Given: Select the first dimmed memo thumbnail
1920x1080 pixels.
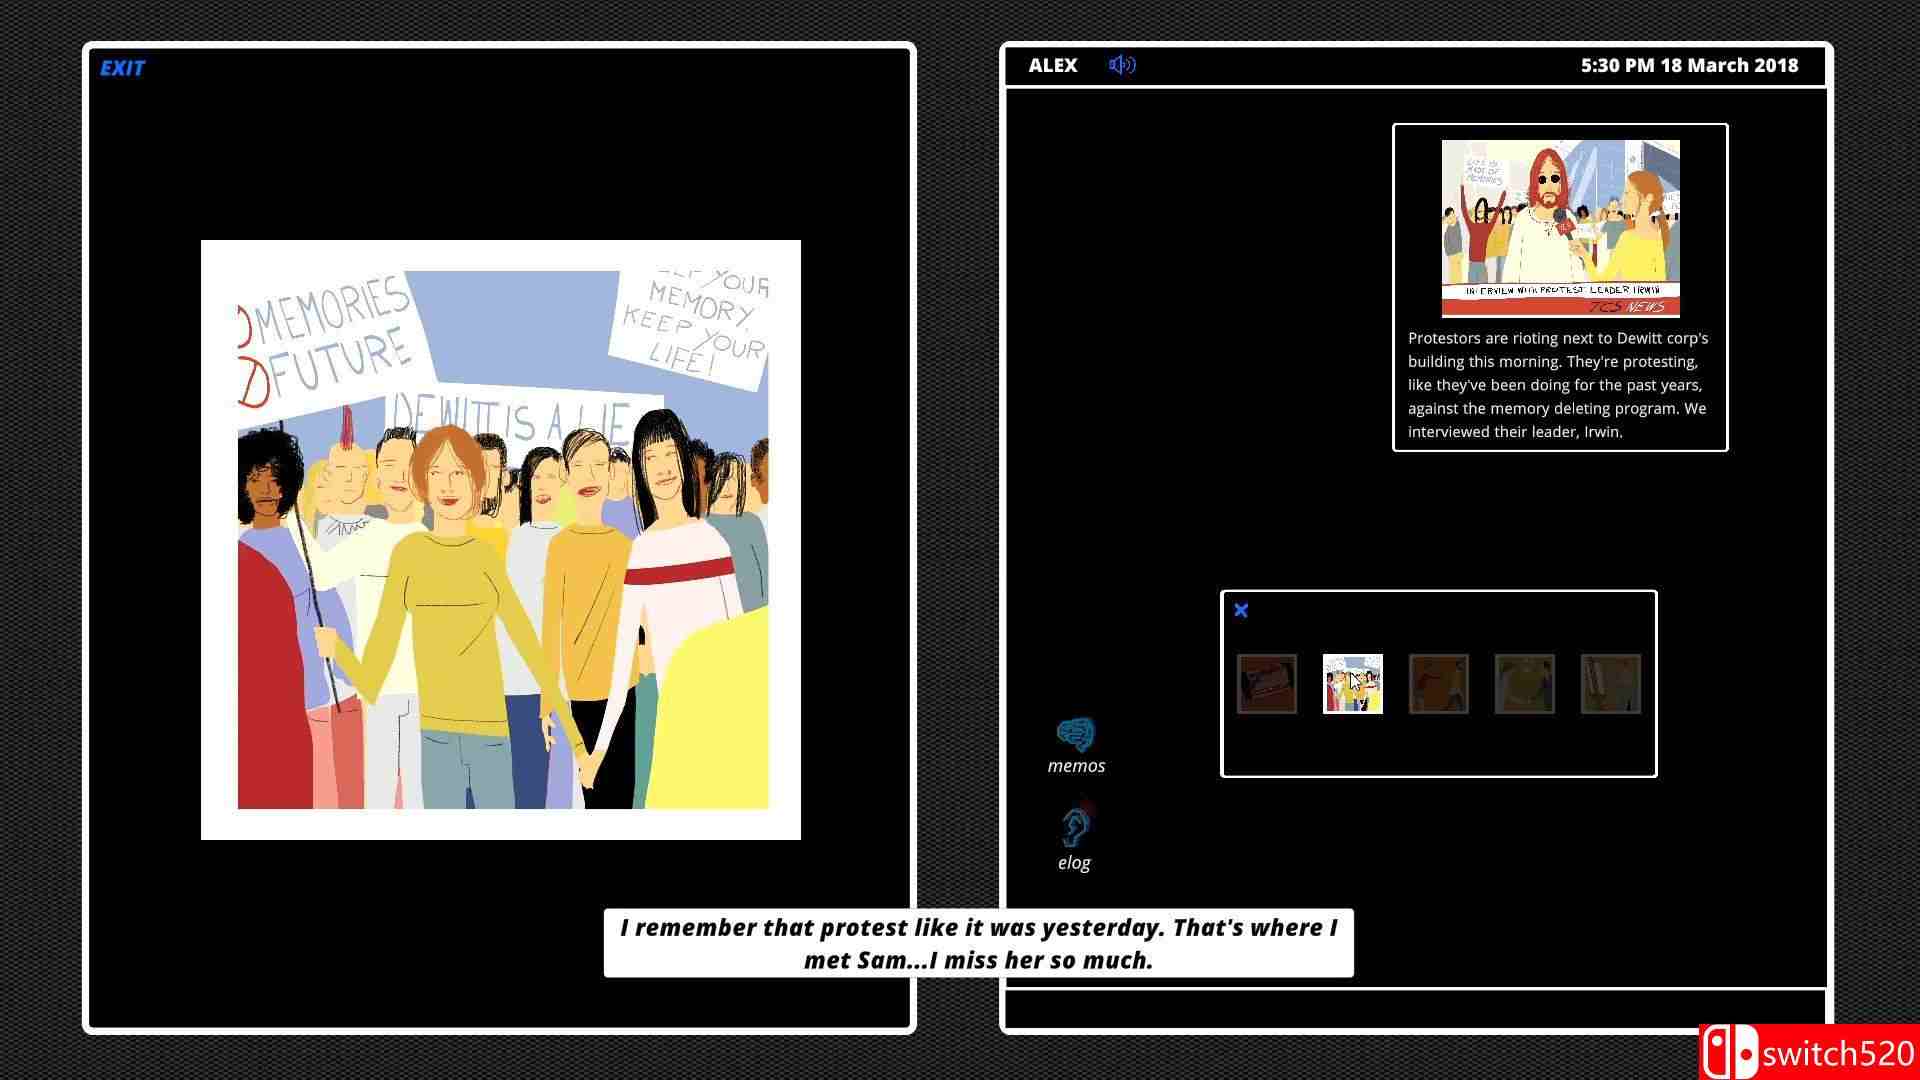Looking at the screenshot, I should coord(1267,684).
